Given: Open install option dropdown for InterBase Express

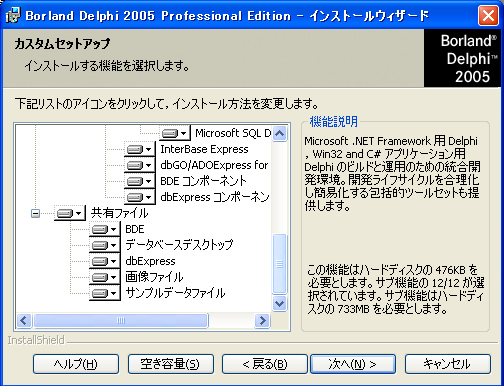Looking at the screenshot, I should (140, 149).
